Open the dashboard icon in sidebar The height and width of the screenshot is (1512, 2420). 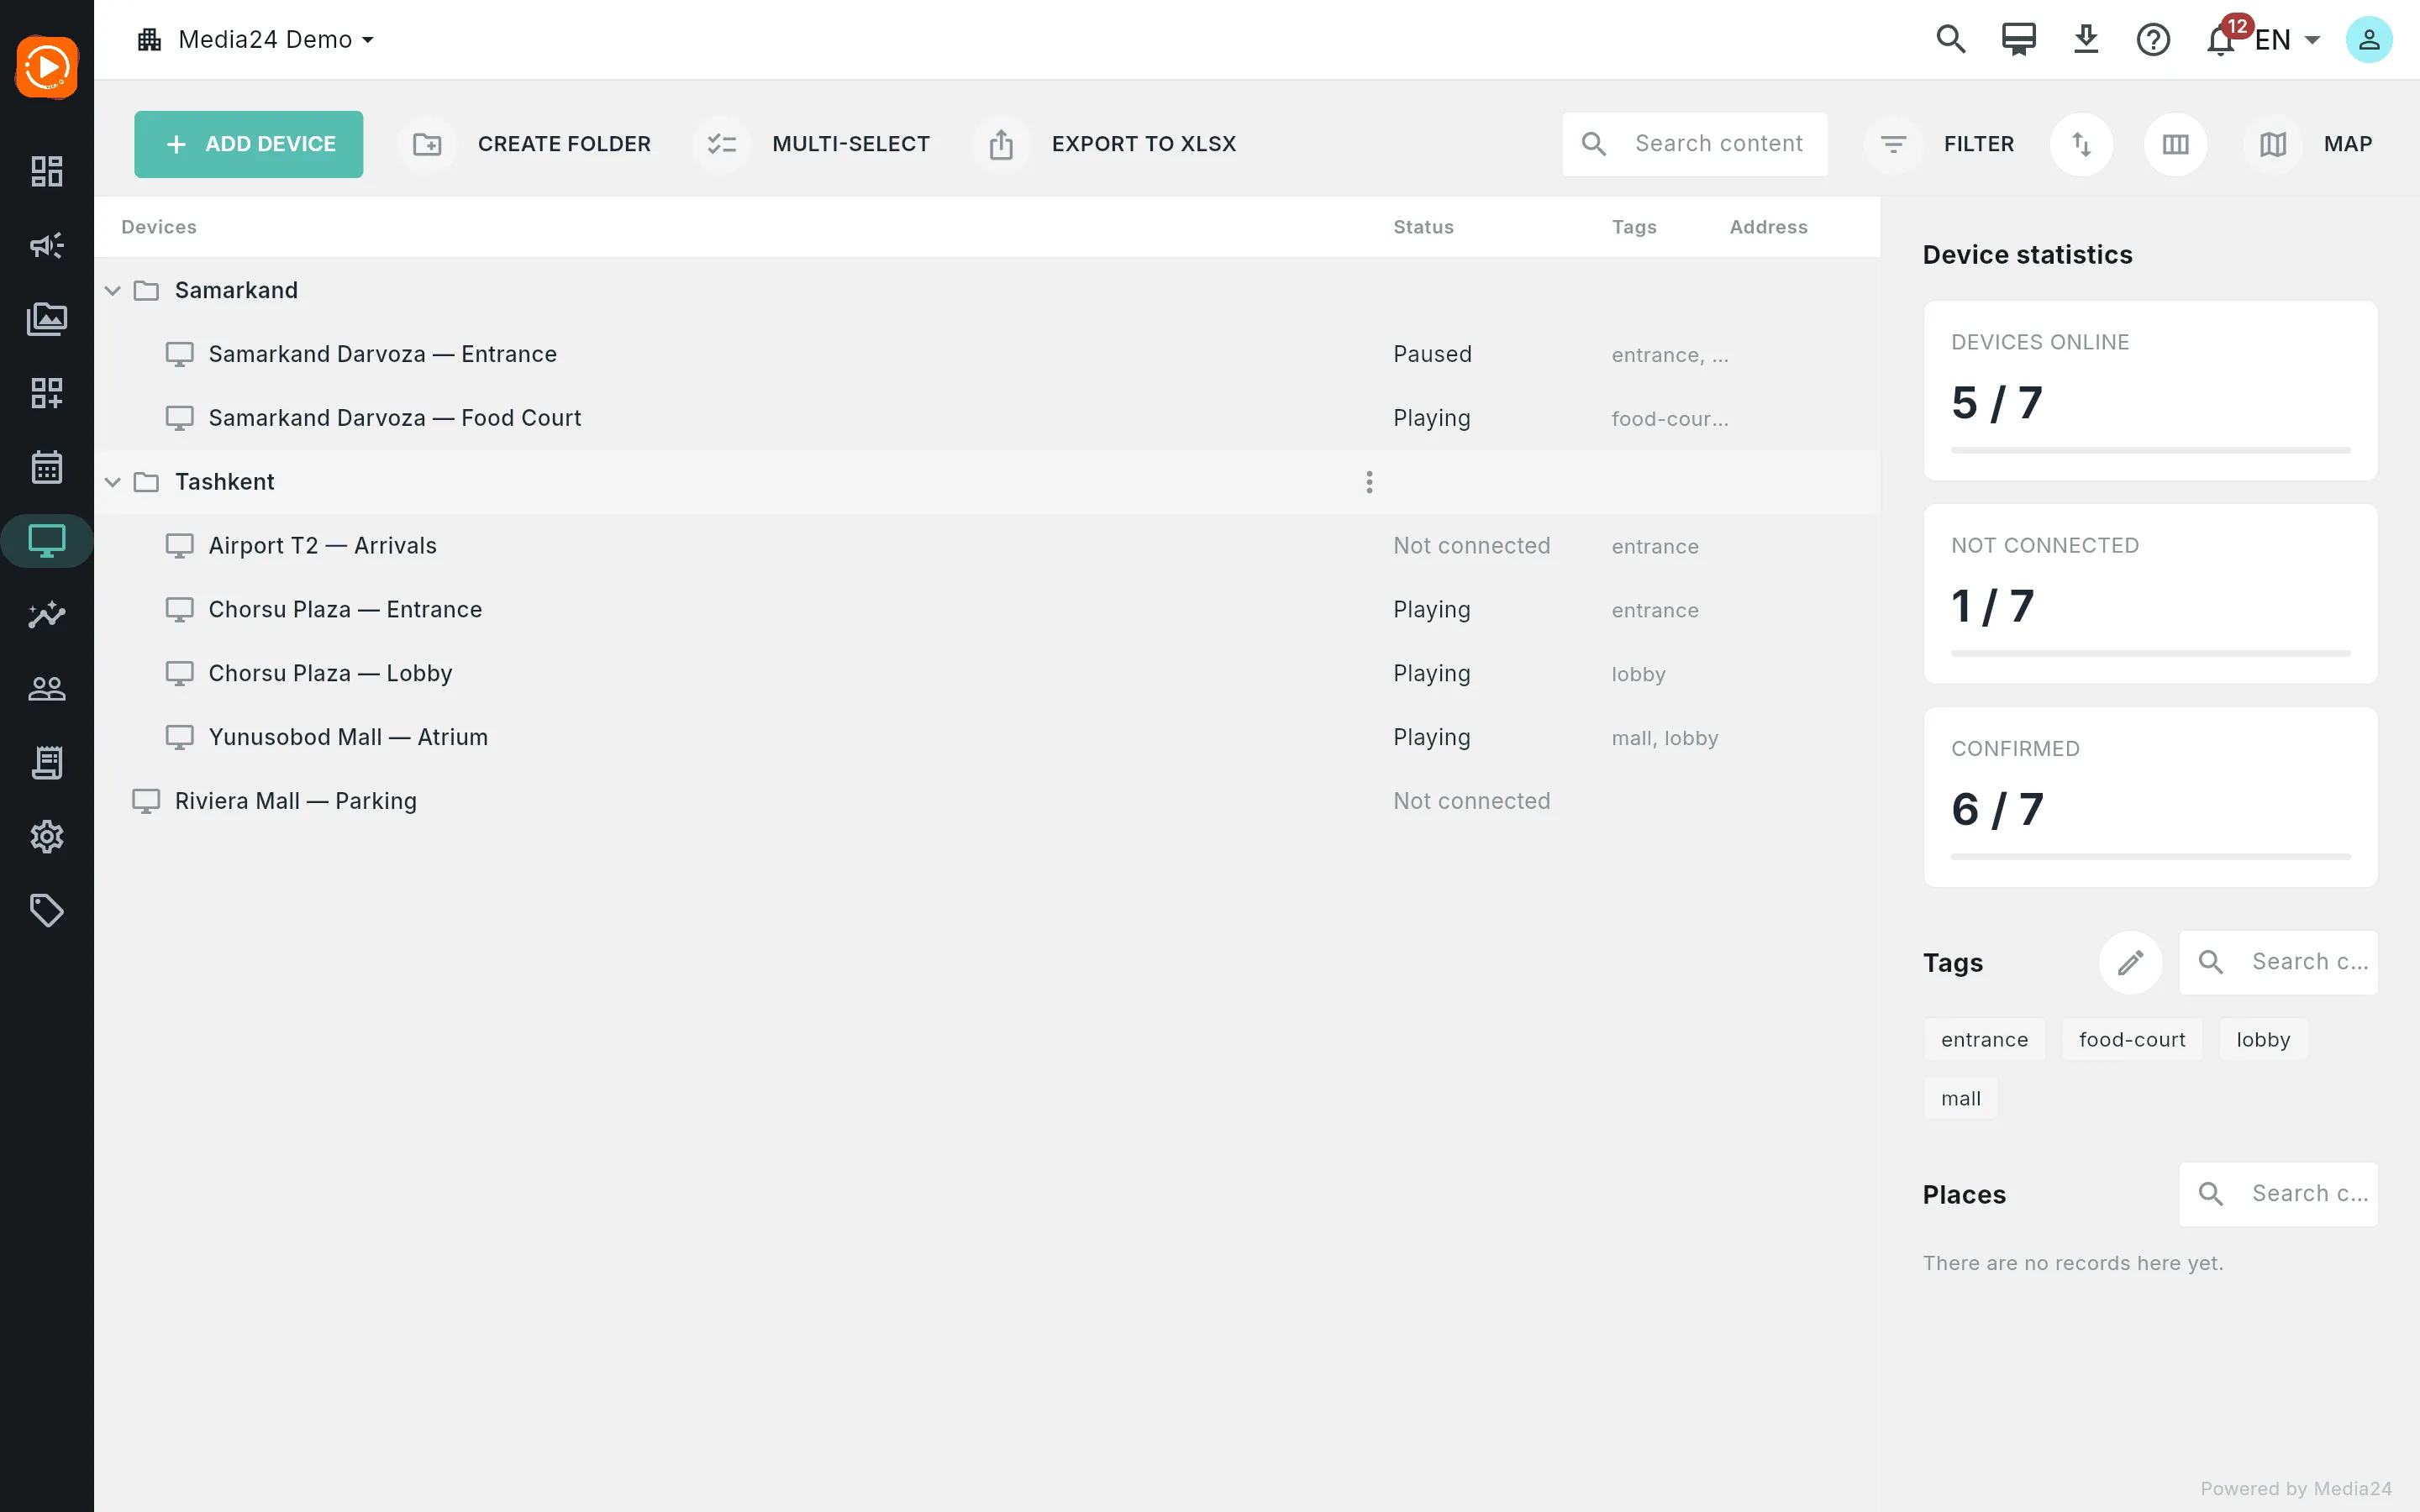coord(47,171)
